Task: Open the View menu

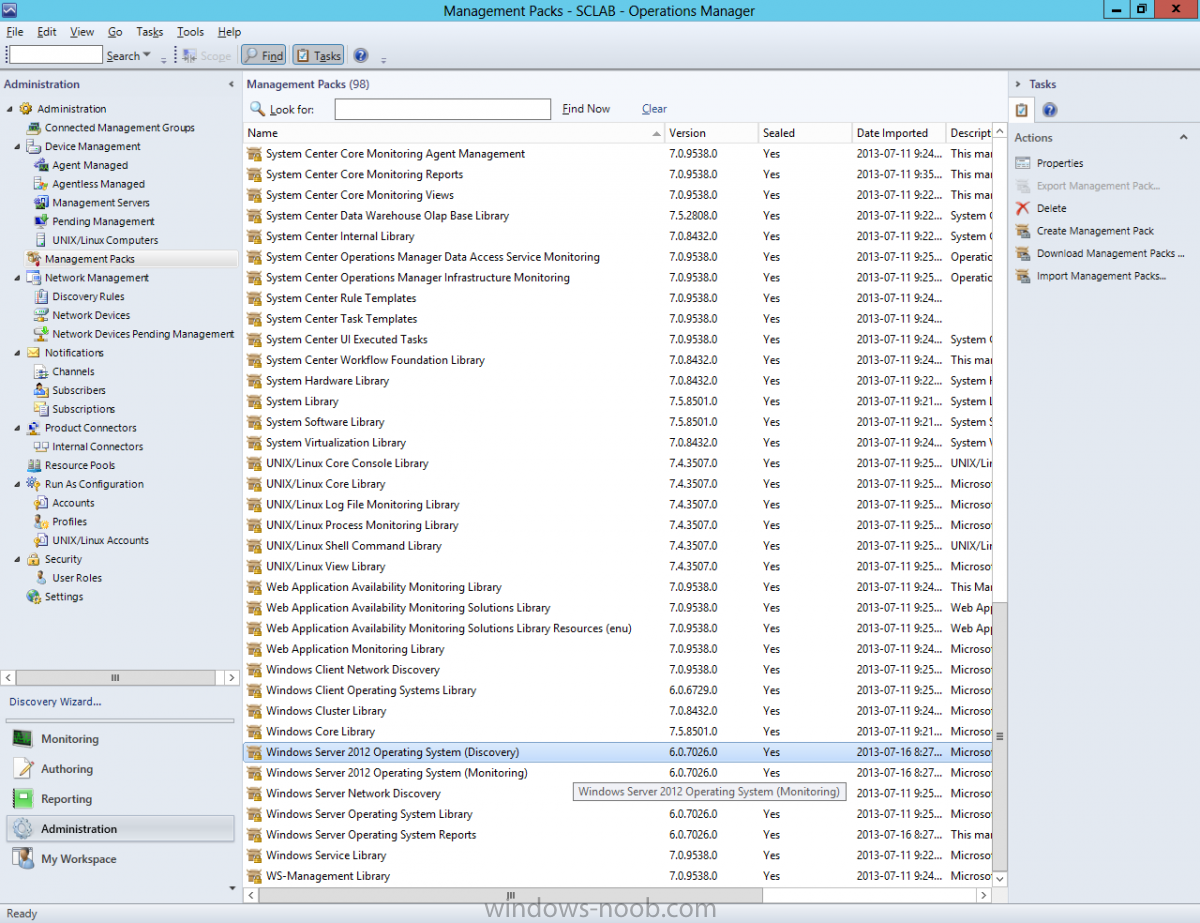Action: click(82, 32)
